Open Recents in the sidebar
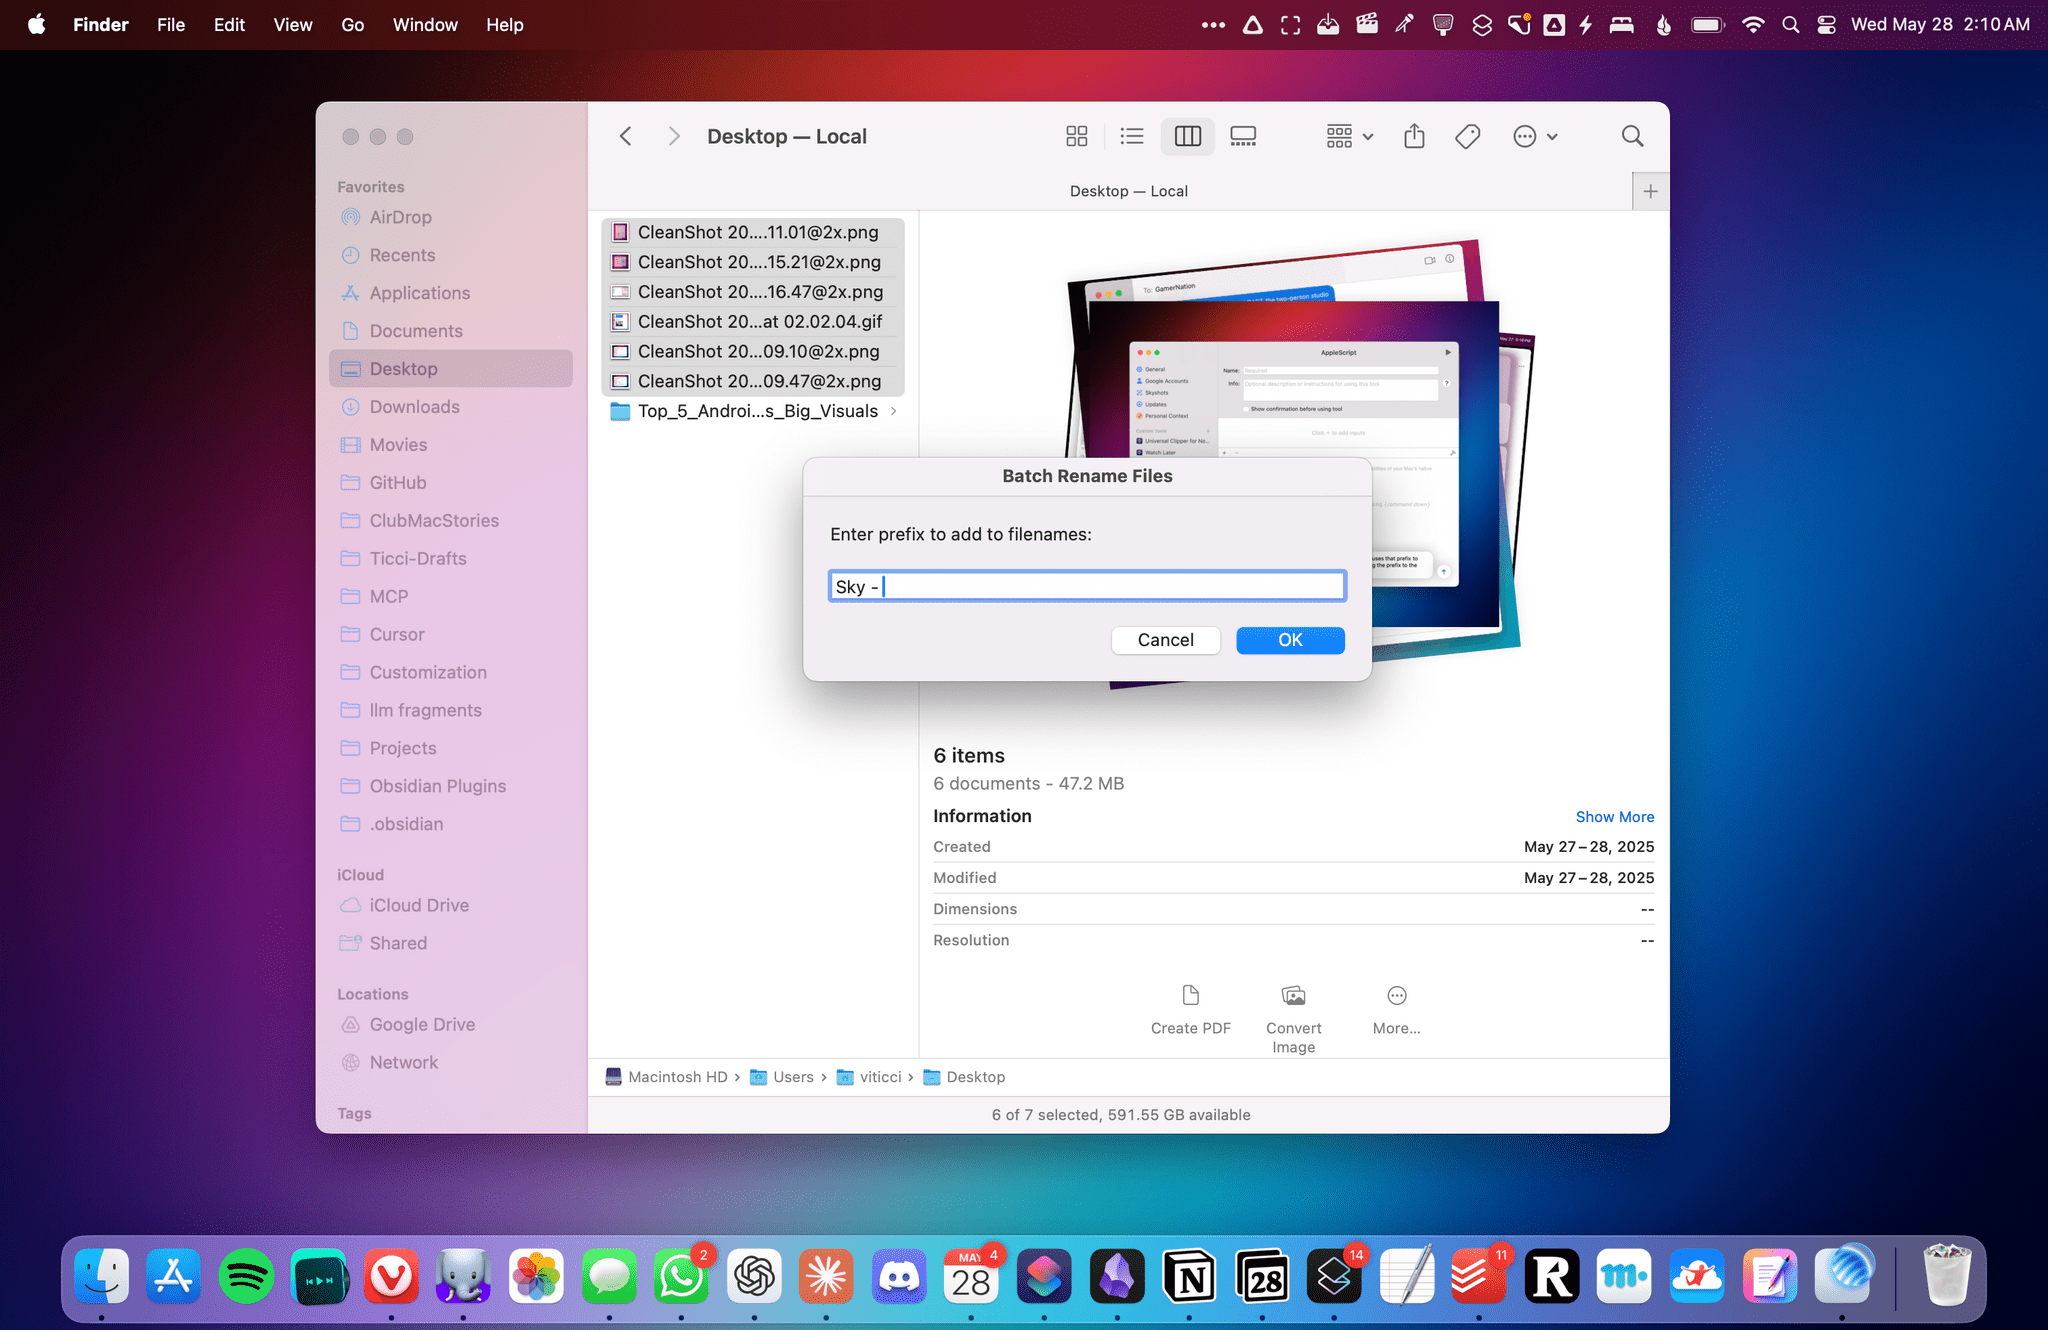This screenshot has width=2048, height=1330. pos(450,255)
